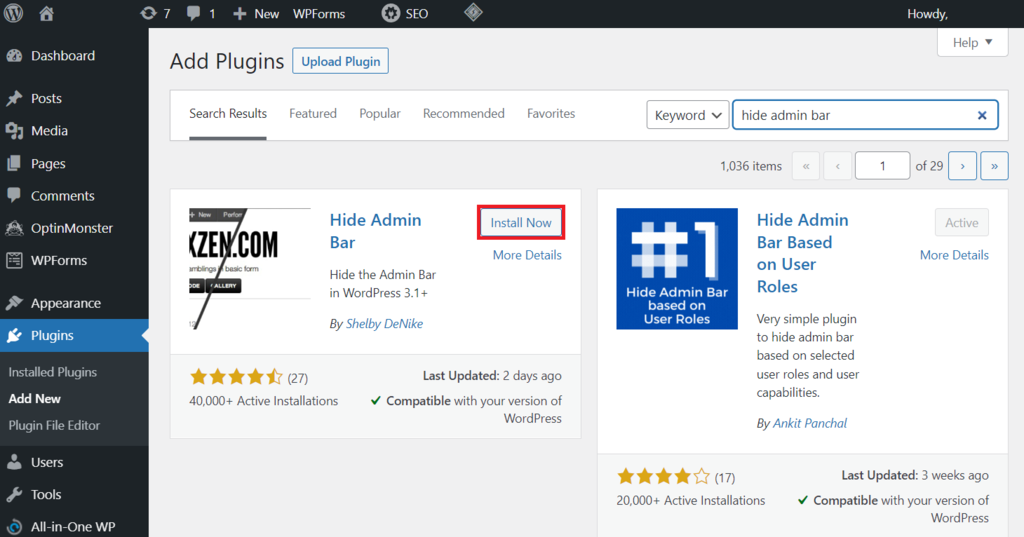The width and height of the screenshot is (1024, 537).
Task: Expand the Help panel
Action: pos(972,42)
